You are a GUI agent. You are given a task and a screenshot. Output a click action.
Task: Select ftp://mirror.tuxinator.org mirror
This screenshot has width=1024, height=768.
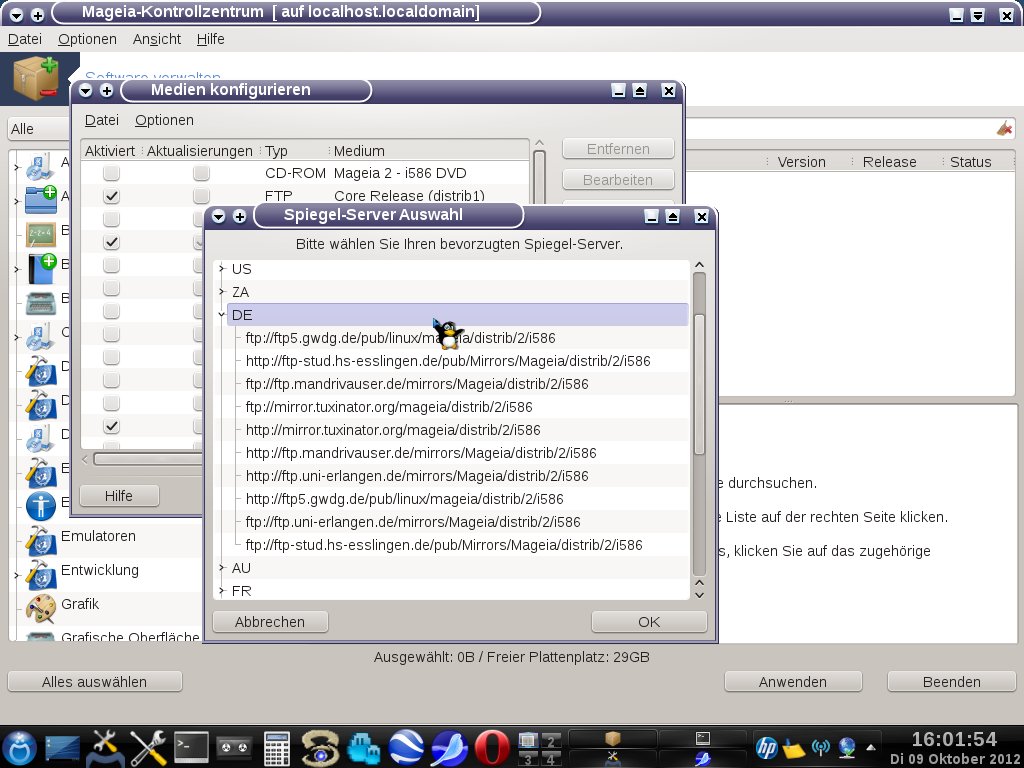[389, 407]
